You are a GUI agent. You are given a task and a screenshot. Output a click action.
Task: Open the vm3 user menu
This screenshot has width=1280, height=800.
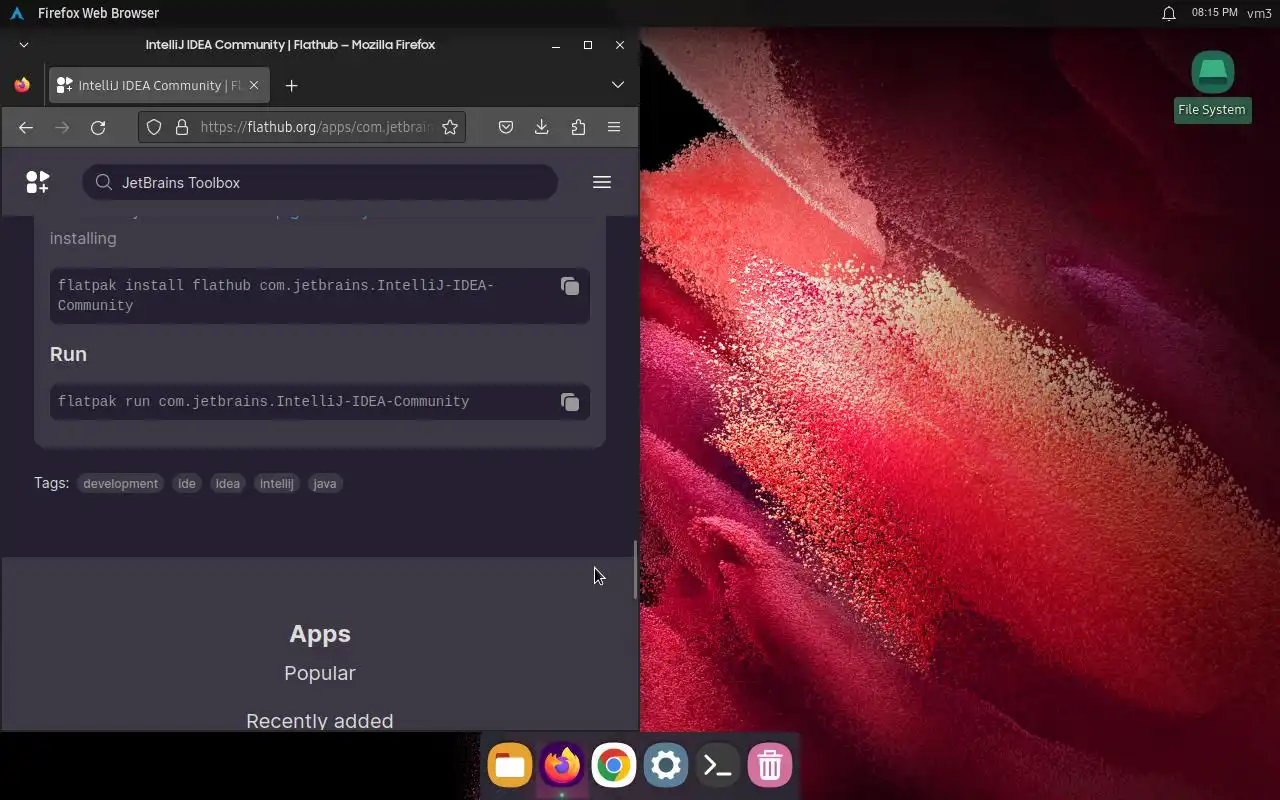pyautogui.click(x=1259, y=13)
